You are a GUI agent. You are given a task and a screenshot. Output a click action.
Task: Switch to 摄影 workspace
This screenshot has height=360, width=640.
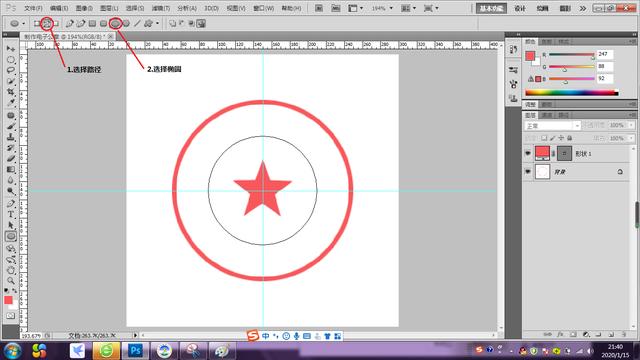tap(565, 8)
